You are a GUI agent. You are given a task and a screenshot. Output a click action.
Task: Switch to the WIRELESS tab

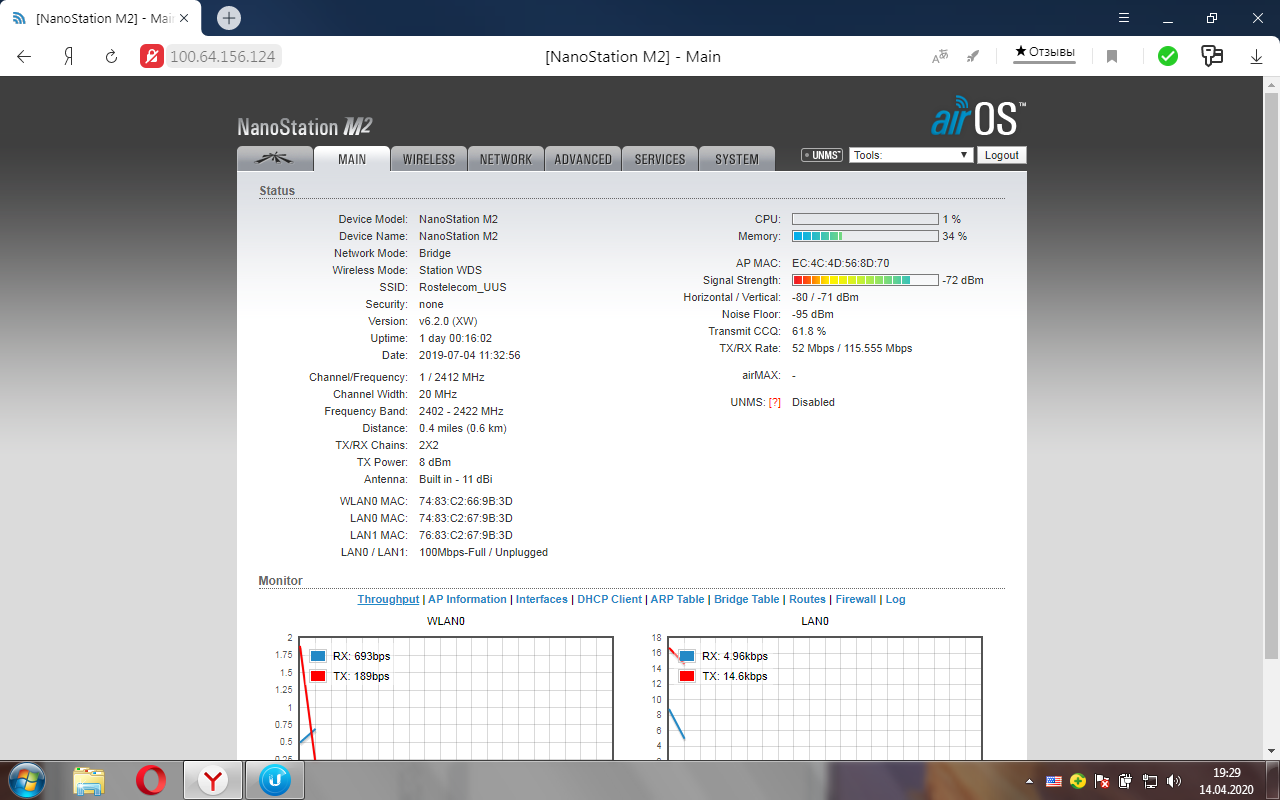(429, 159)
